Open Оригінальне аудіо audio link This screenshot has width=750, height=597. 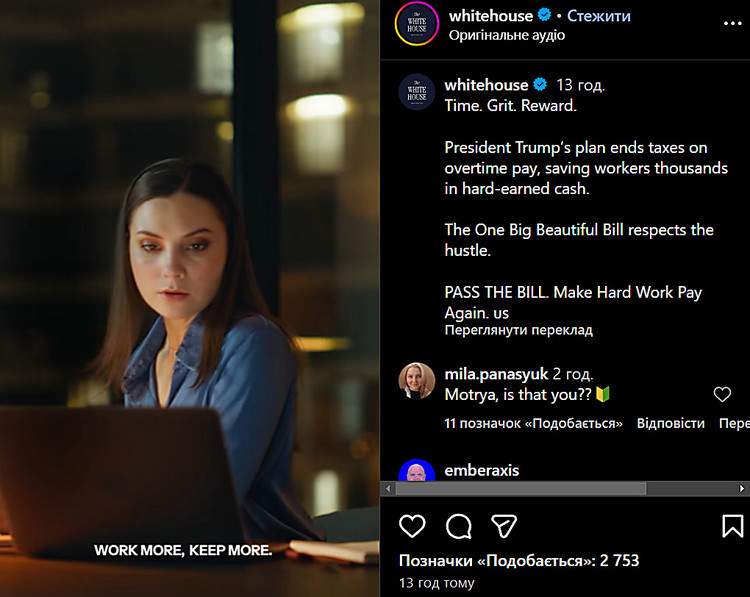tap(507, 35)
